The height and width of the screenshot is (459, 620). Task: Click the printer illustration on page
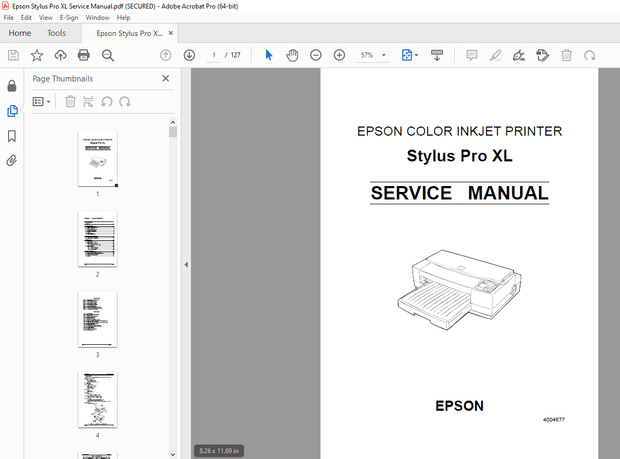pyautogui.click(x=459, y=290)
